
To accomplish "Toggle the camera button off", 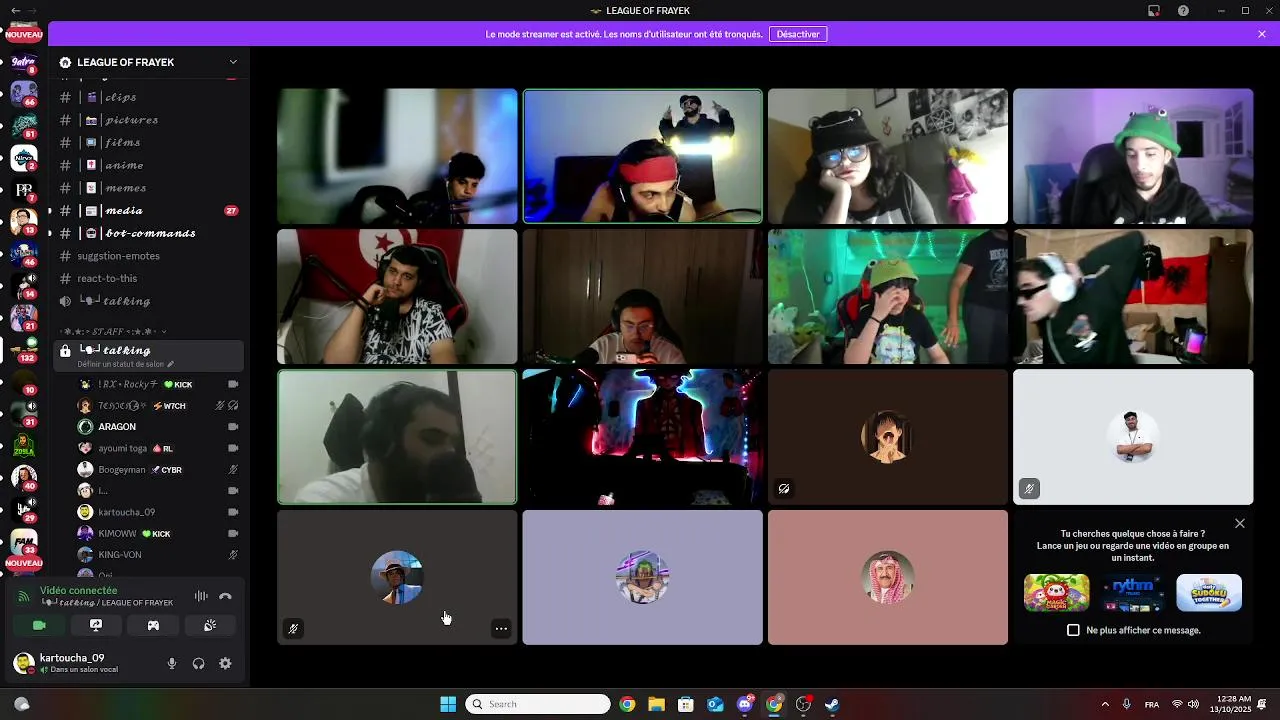I will pos(39,625).
